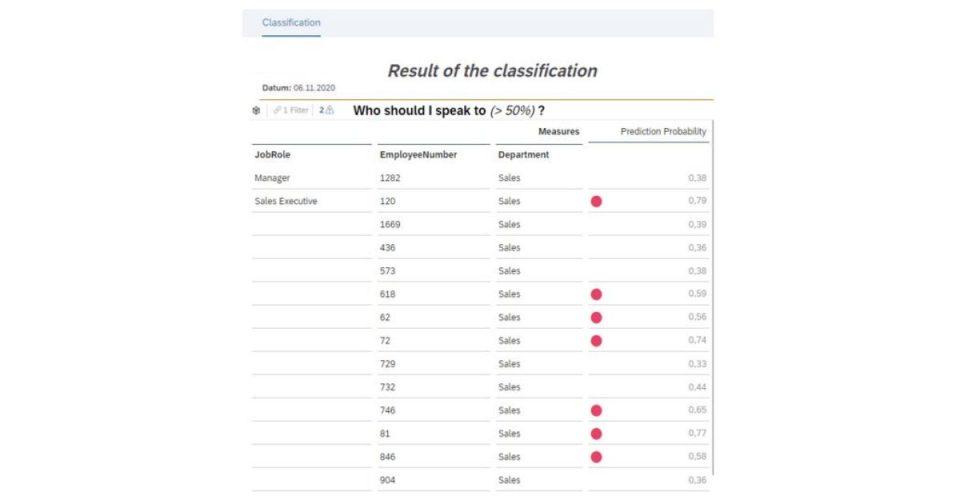Screen dimensions: 960x504
Task: Select employee number 1282 cell
Action: click(x=390, y=178)
